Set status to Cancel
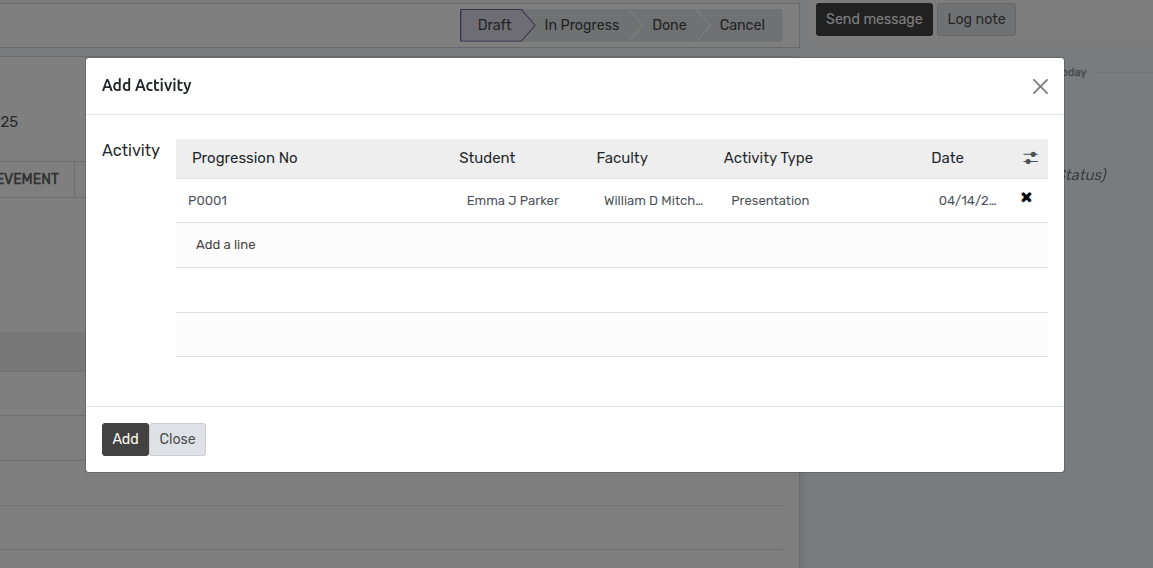Screen dimensions: 1153x568 [x=742, y=25]
